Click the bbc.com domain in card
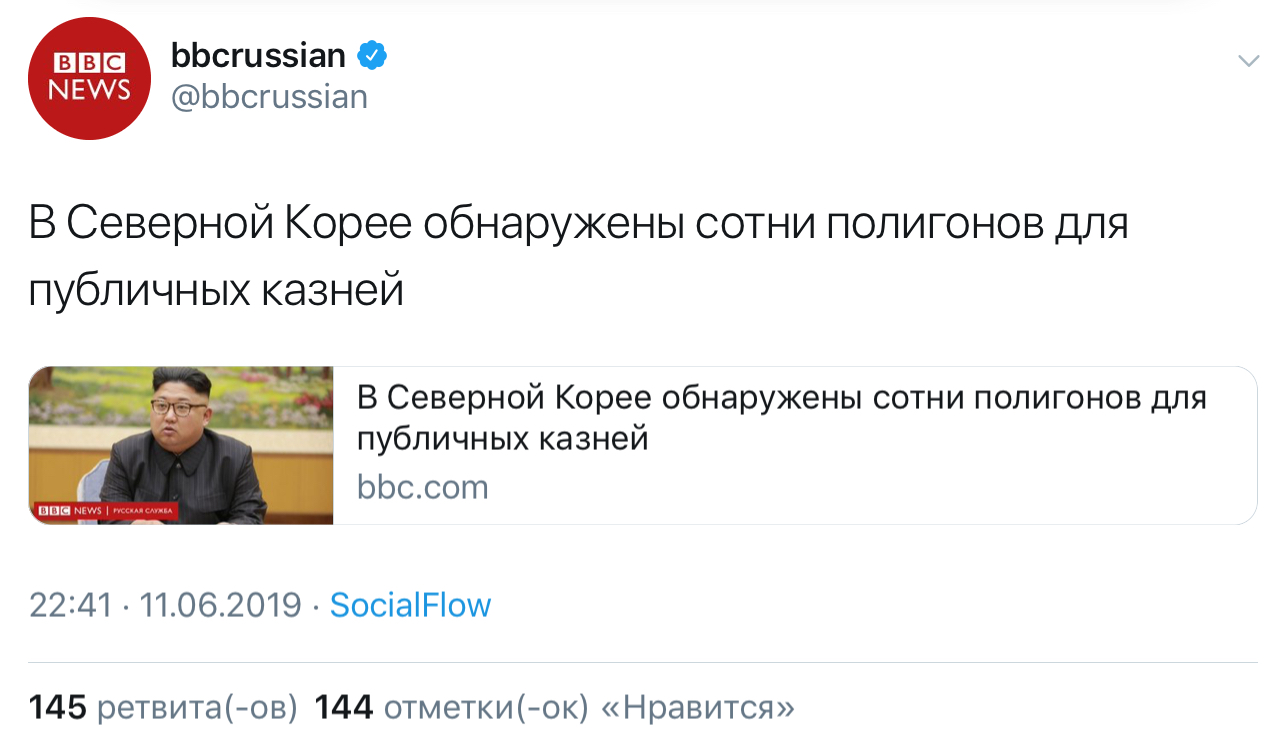Viewport: 1266px width, 748px height. [422, 487]
